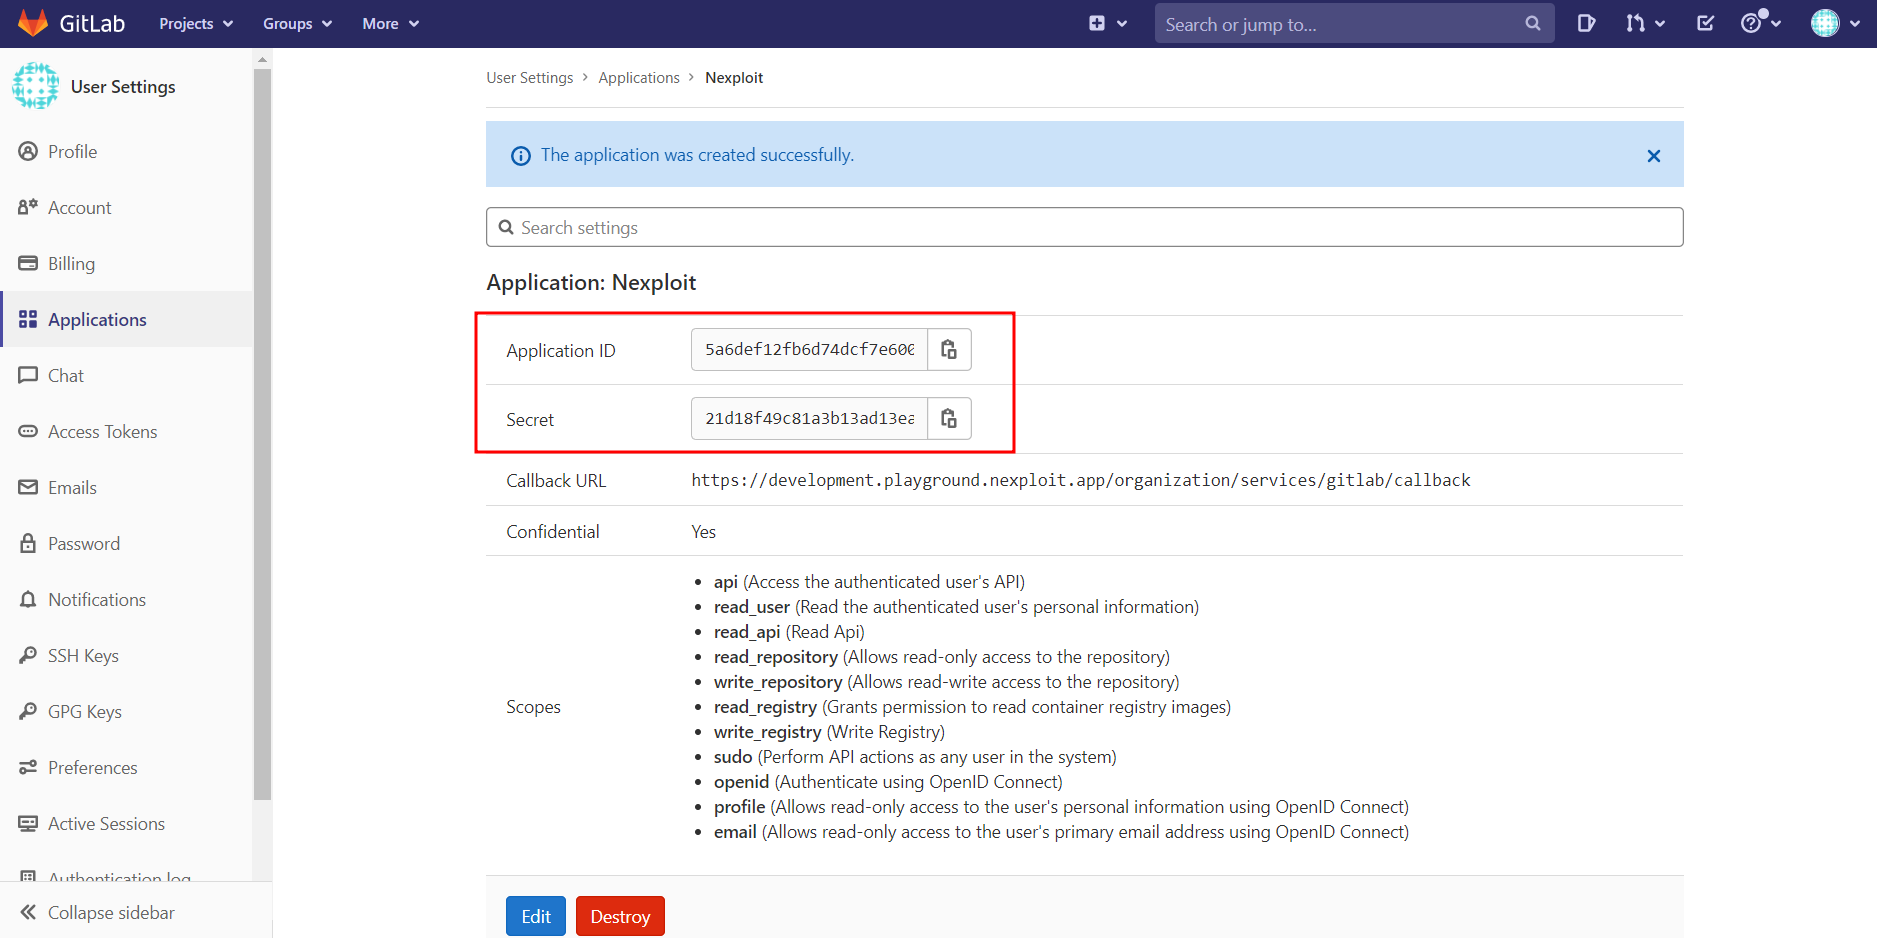Click the info icon in success alert

[x=521, y=155]
